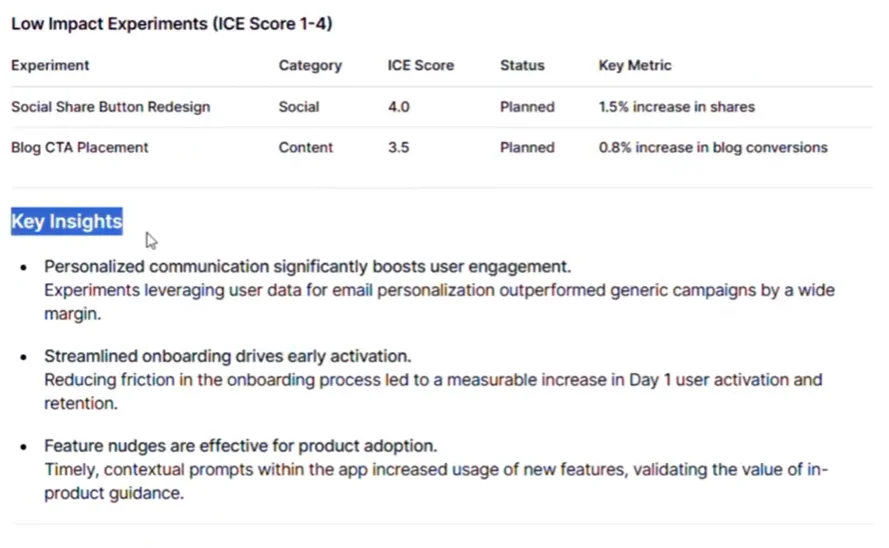This screenshot has width=889, height=548.
Task: Select the ICE Score column header
Action: [x=420, y=65]
